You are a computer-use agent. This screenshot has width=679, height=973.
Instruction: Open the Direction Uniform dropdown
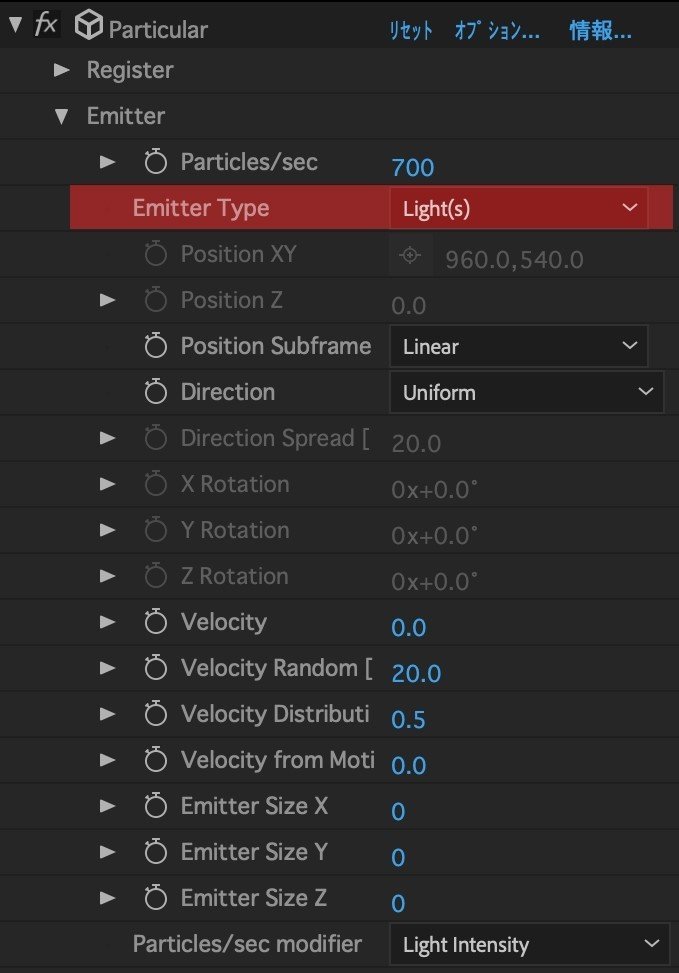pos(526,392)
